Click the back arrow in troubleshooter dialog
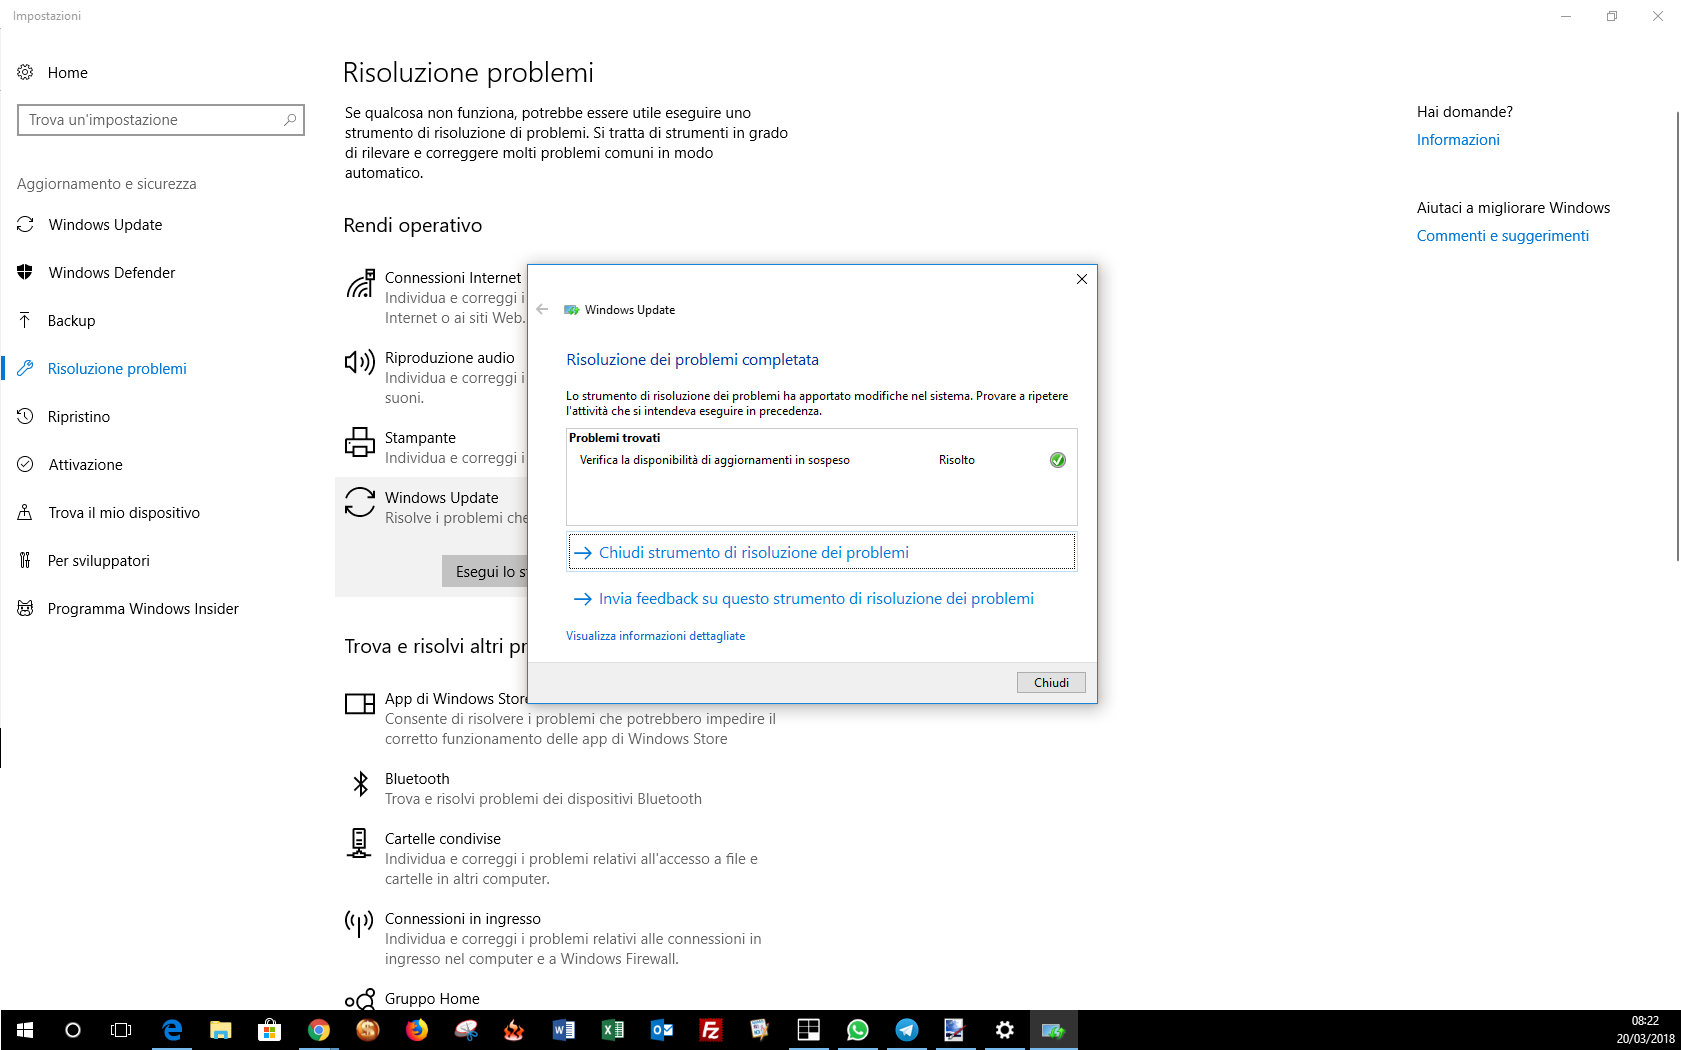 [x=542, y=310]
